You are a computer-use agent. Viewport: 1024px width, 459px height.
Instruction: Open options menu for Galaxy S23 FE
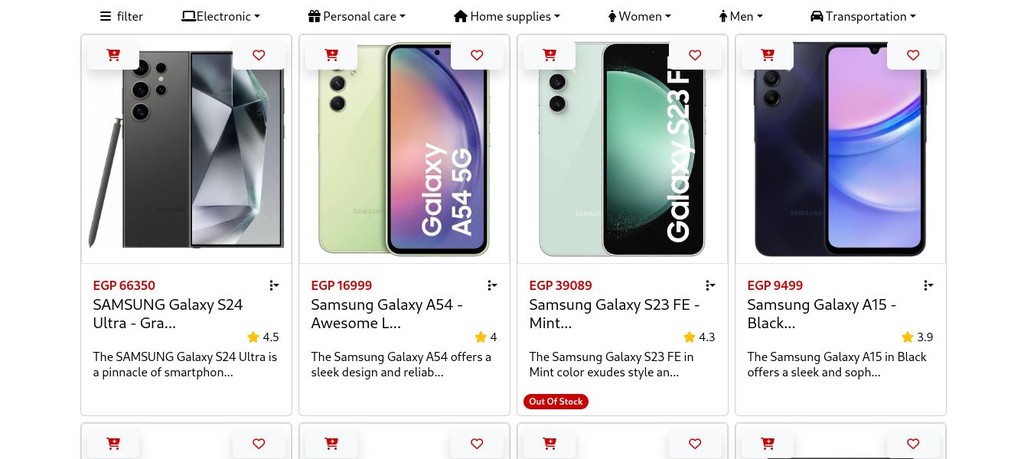710,285
